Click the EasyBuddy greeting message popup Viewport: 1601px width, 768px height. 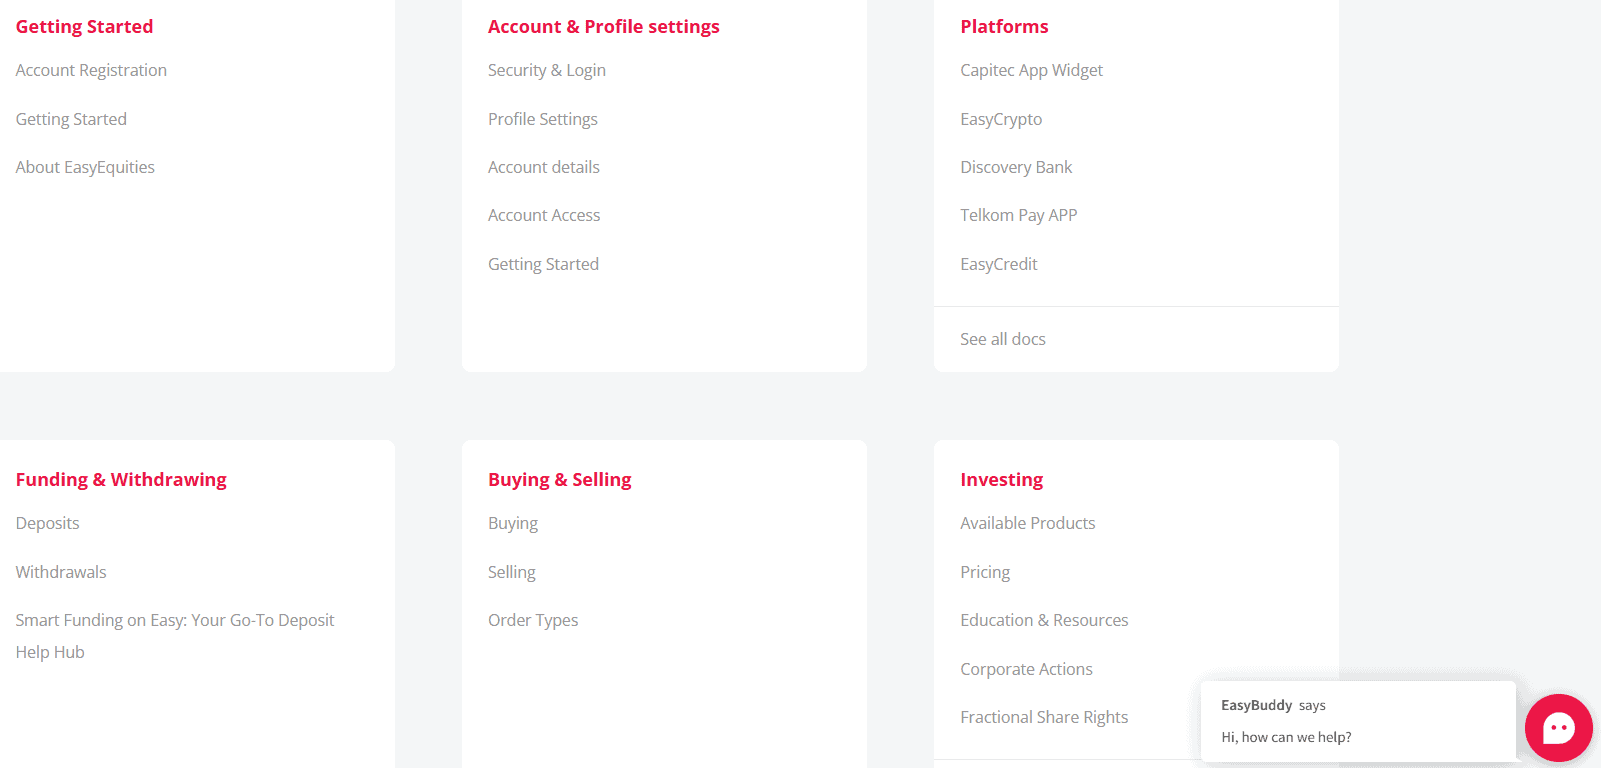click(x=1357, y=722)
